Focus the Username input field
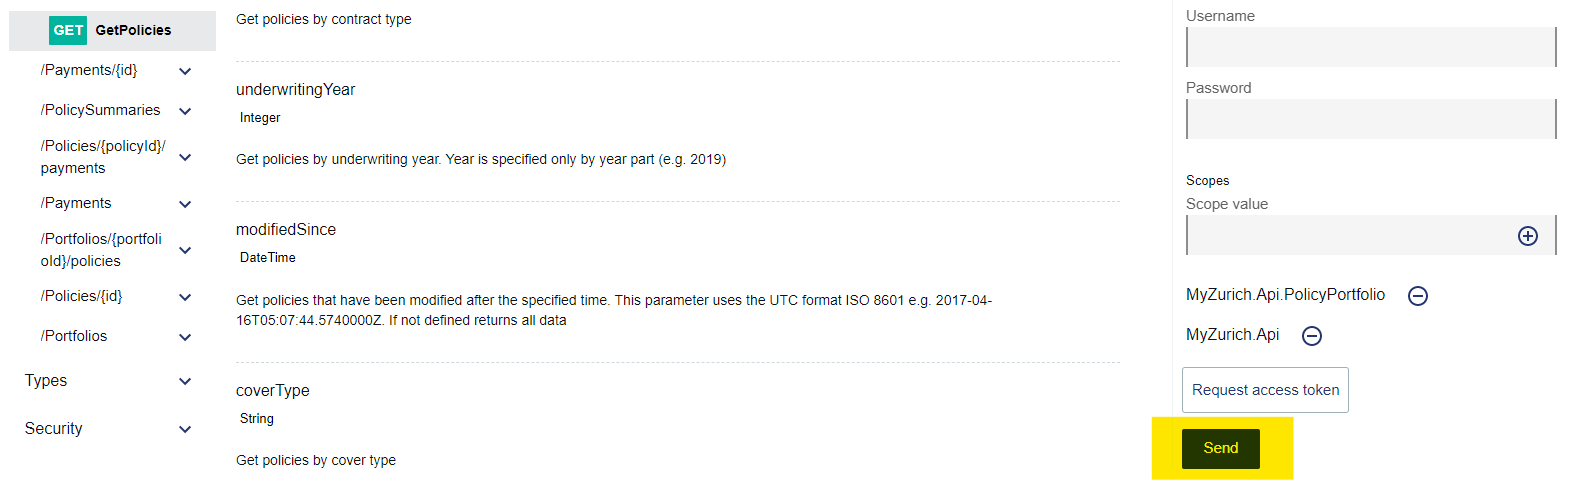This screenshot has width=1588, height=498. click(x=1370, y=47)
